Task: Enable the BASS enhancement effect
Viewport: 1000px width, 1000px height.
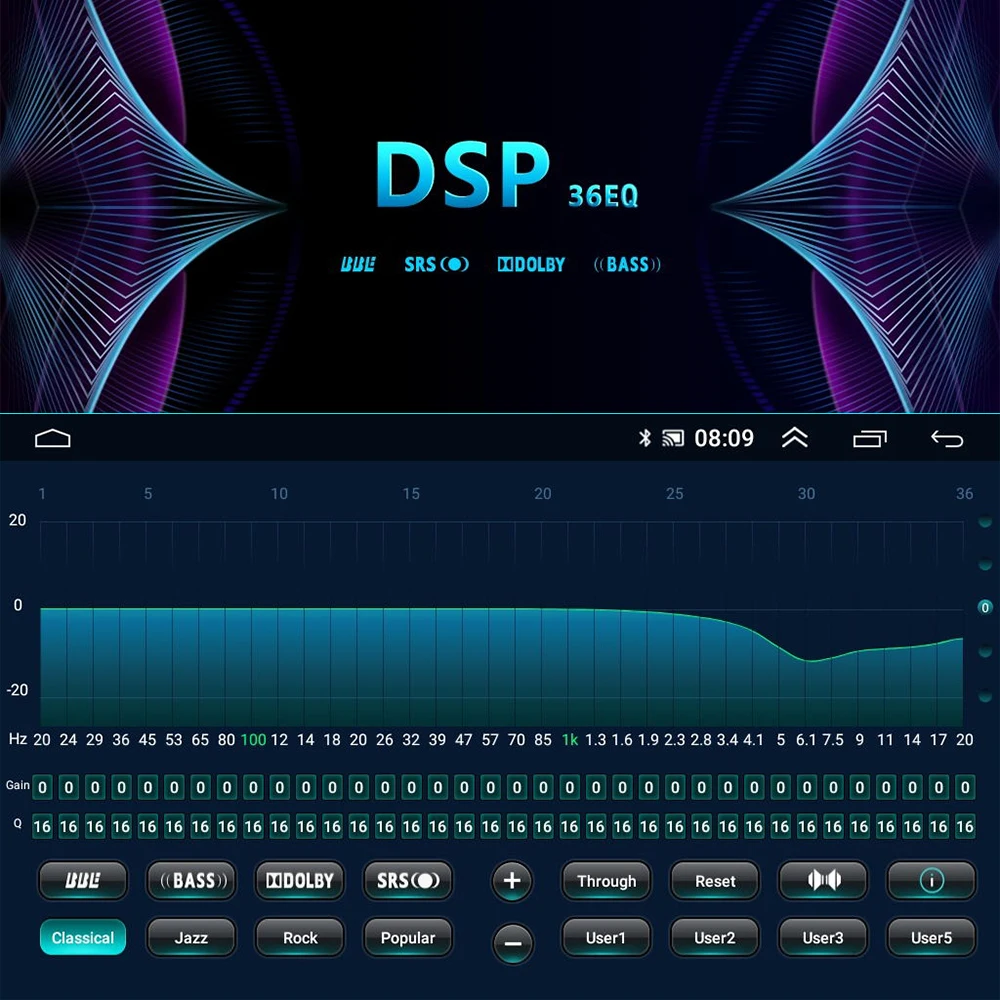Action: [191, 880]
